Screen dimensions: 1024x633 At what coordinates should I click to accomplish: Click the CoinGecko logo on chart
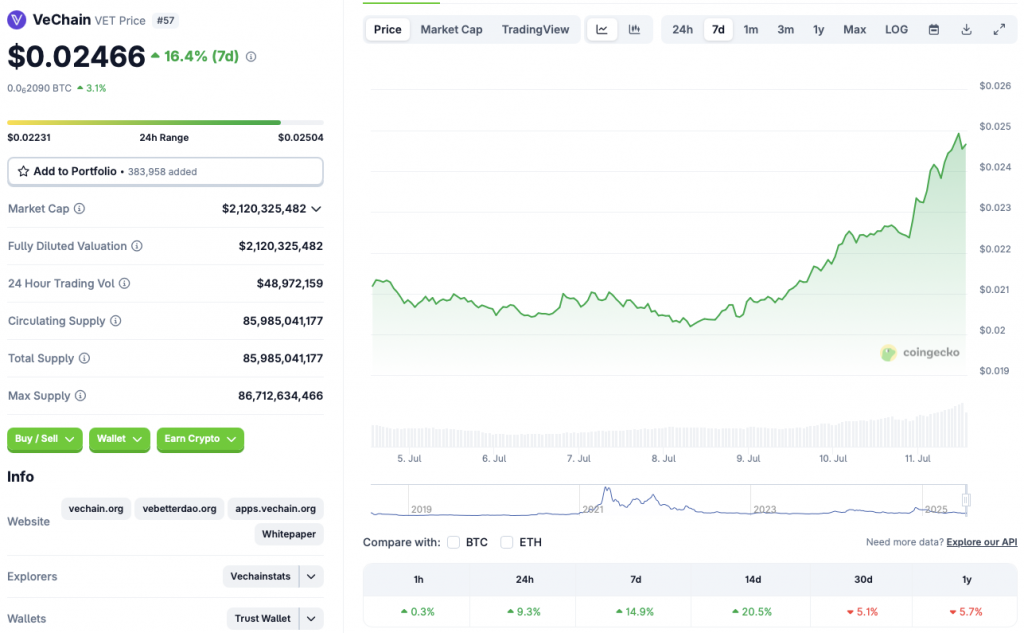click(920, 353)
